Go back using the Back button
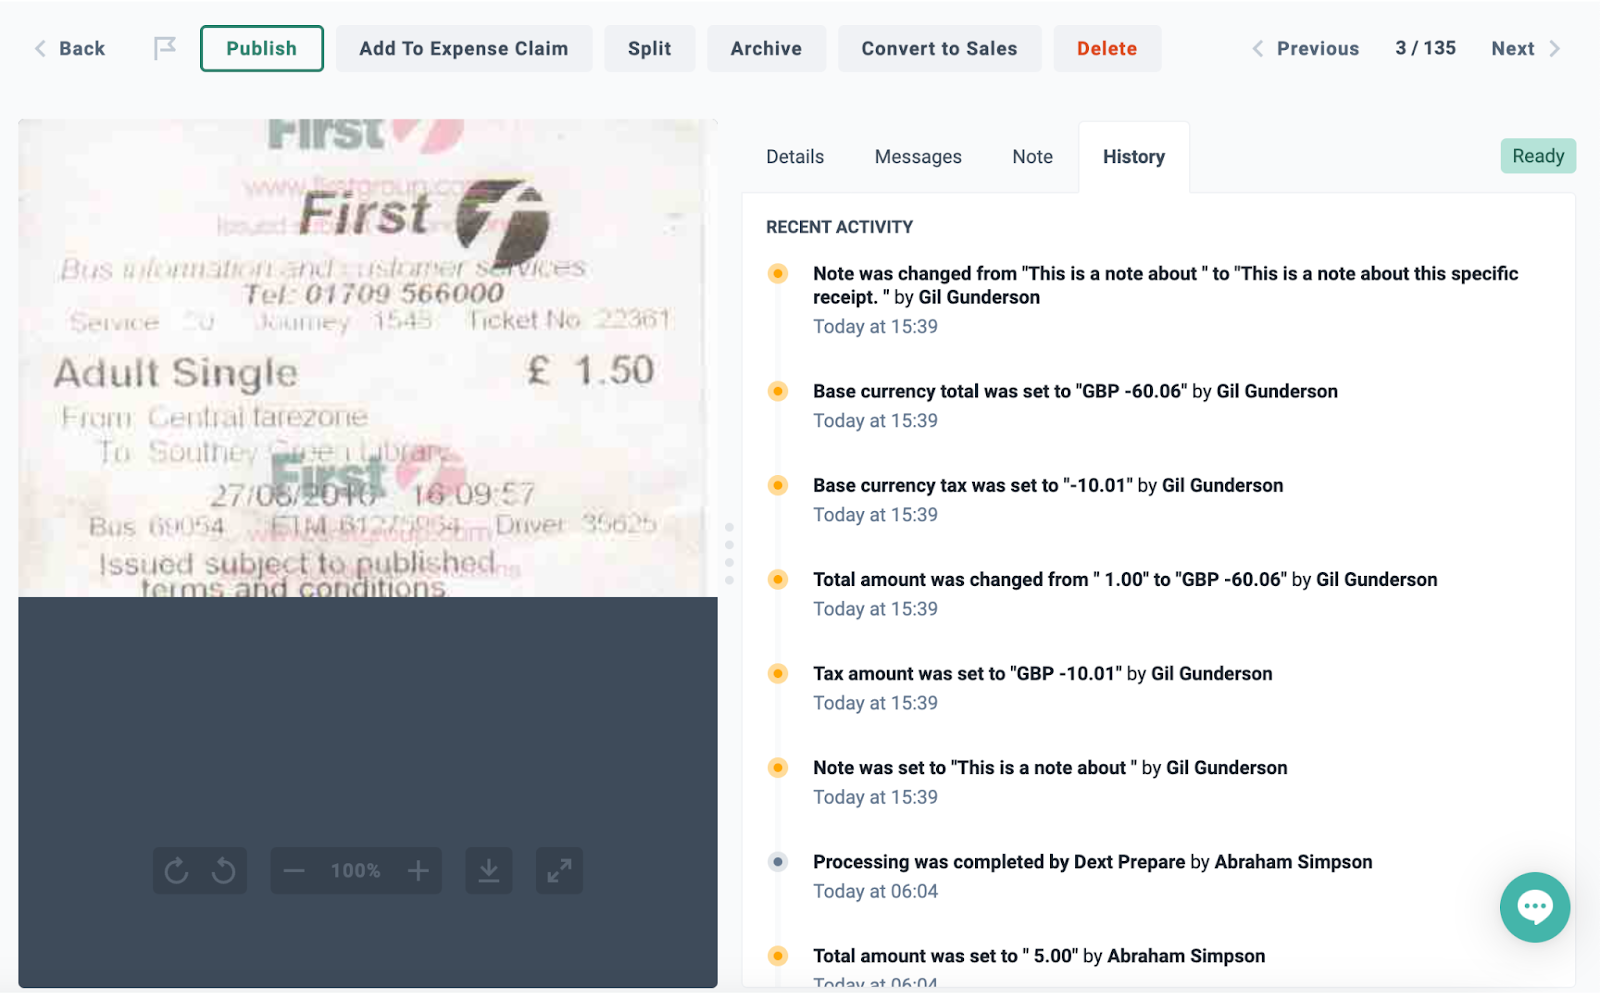Viewport: 1600px width, 993px height. tap(70, 48)
